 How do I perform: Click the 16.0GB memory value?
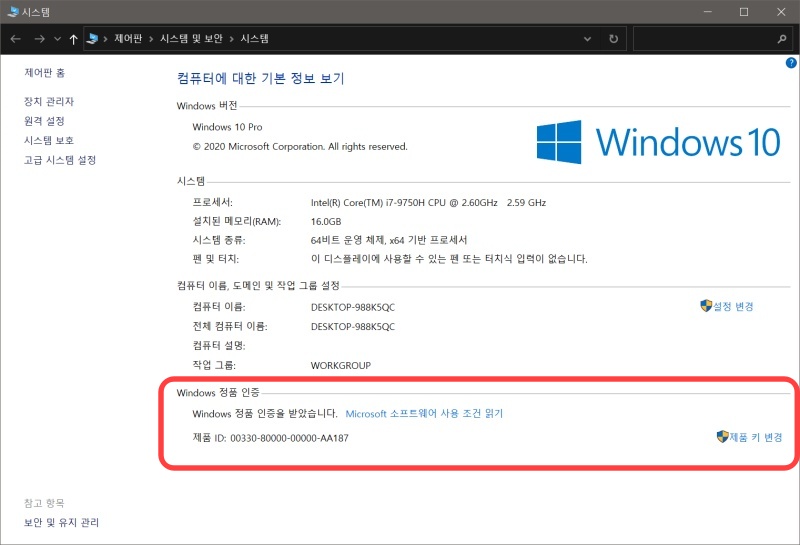[x=326, y=221]
